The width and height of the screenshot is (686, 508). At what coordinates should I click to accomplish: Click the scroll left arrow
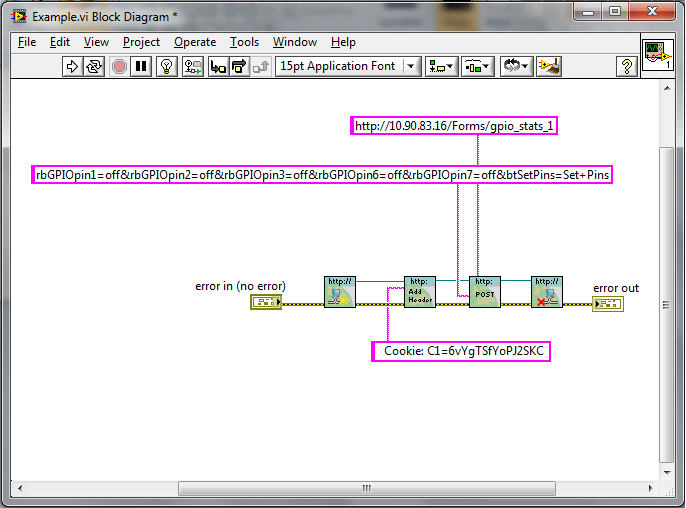pos(20,488)
